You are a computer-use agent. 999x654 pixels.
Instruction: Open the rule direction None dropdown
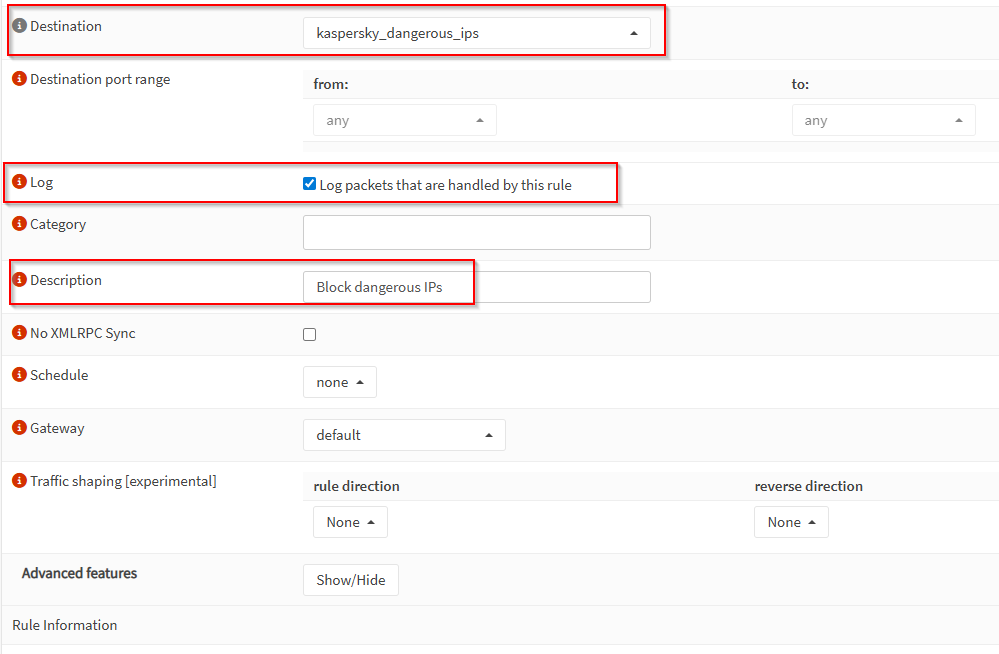point(350,522)
